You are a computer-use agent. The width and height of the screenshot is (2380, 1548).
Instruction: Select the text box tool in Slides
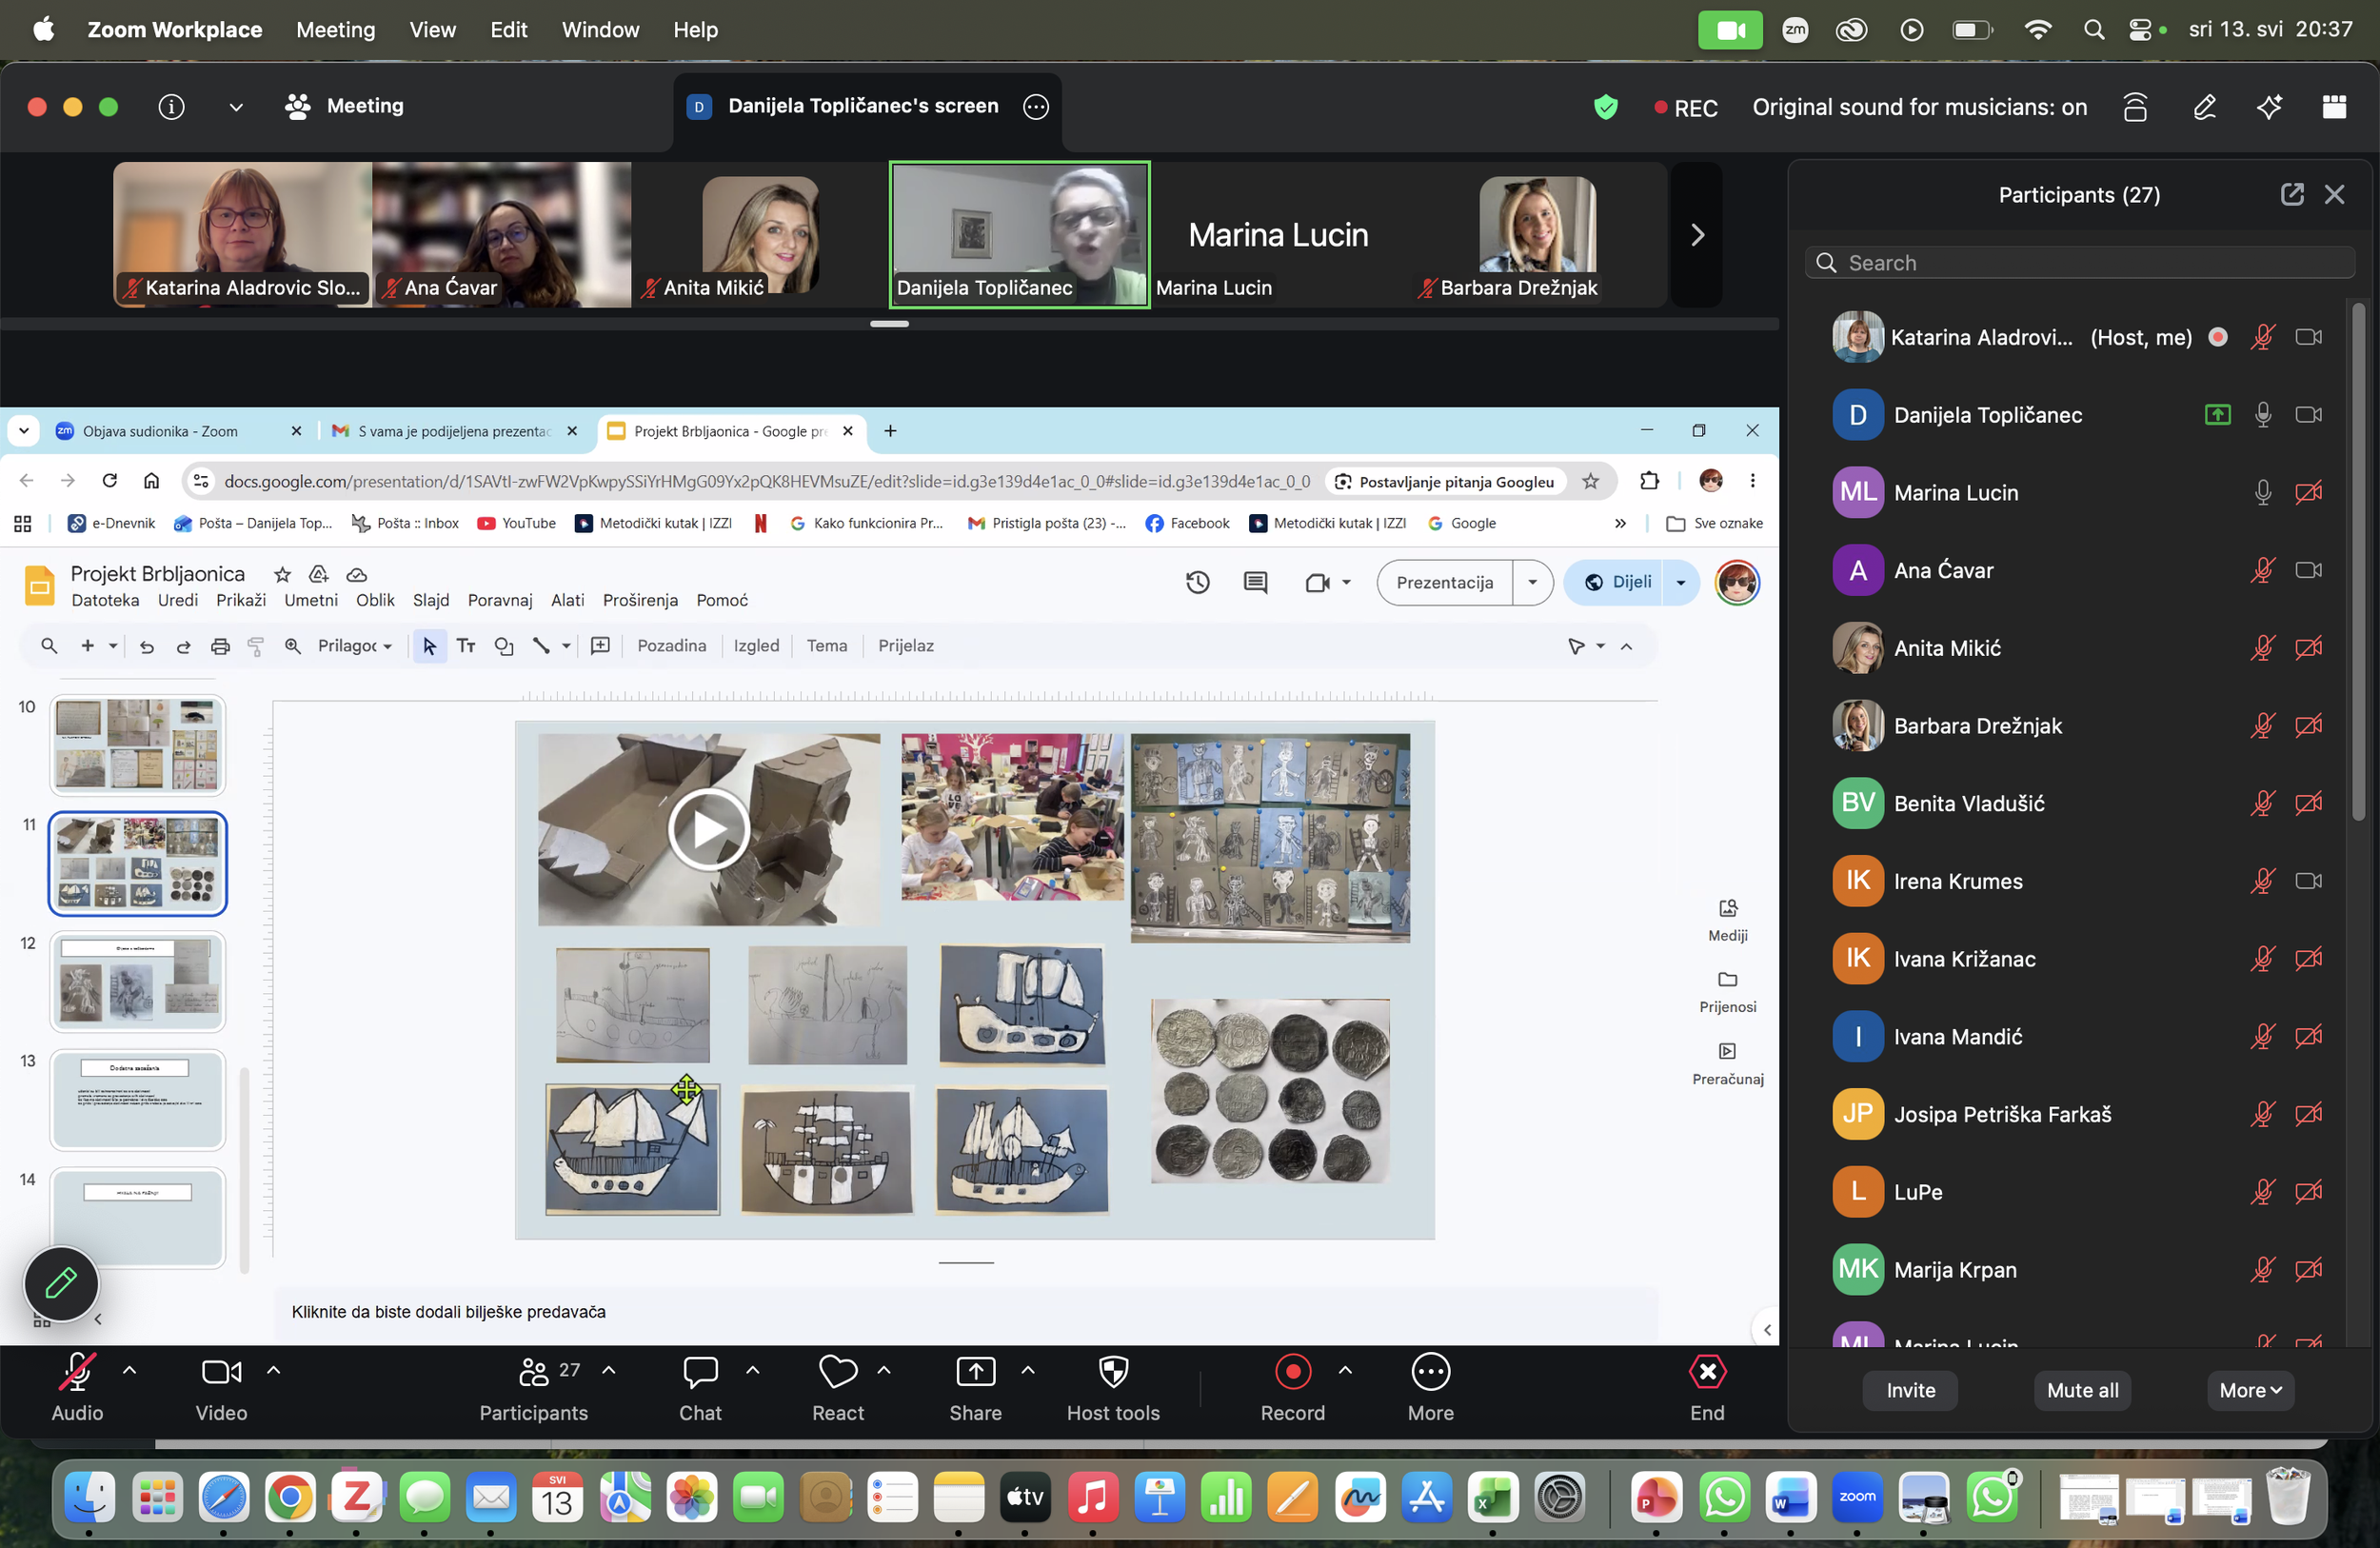point(466,646)
